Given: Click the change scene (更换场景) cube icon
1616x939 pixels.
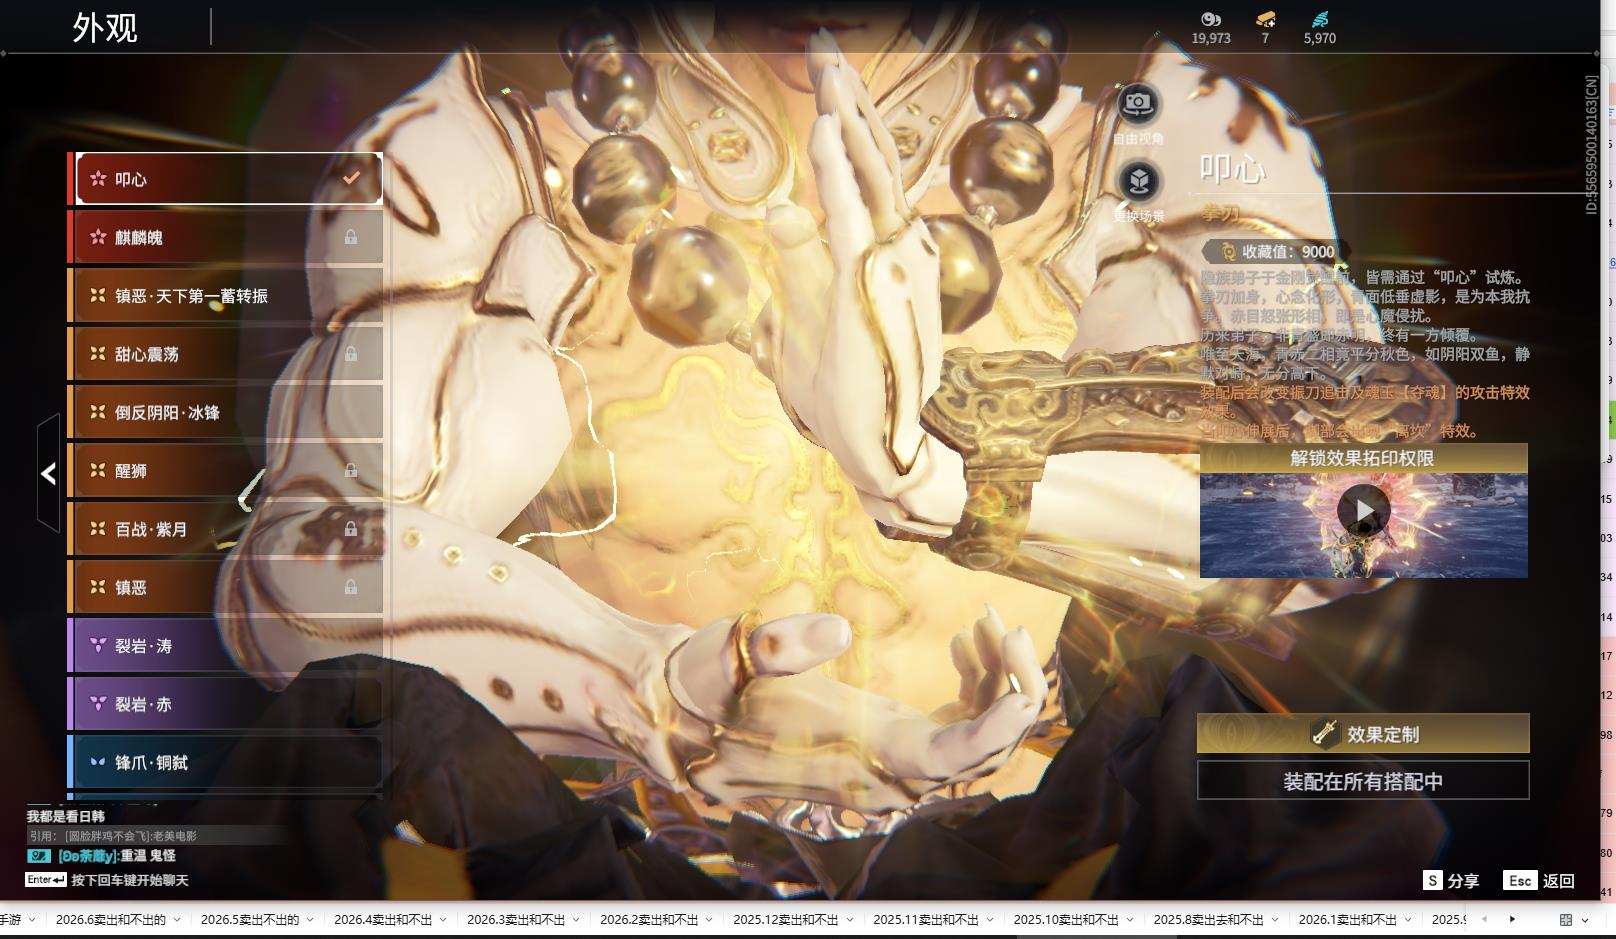Looking at the screenshot, I should (1138, 181).
